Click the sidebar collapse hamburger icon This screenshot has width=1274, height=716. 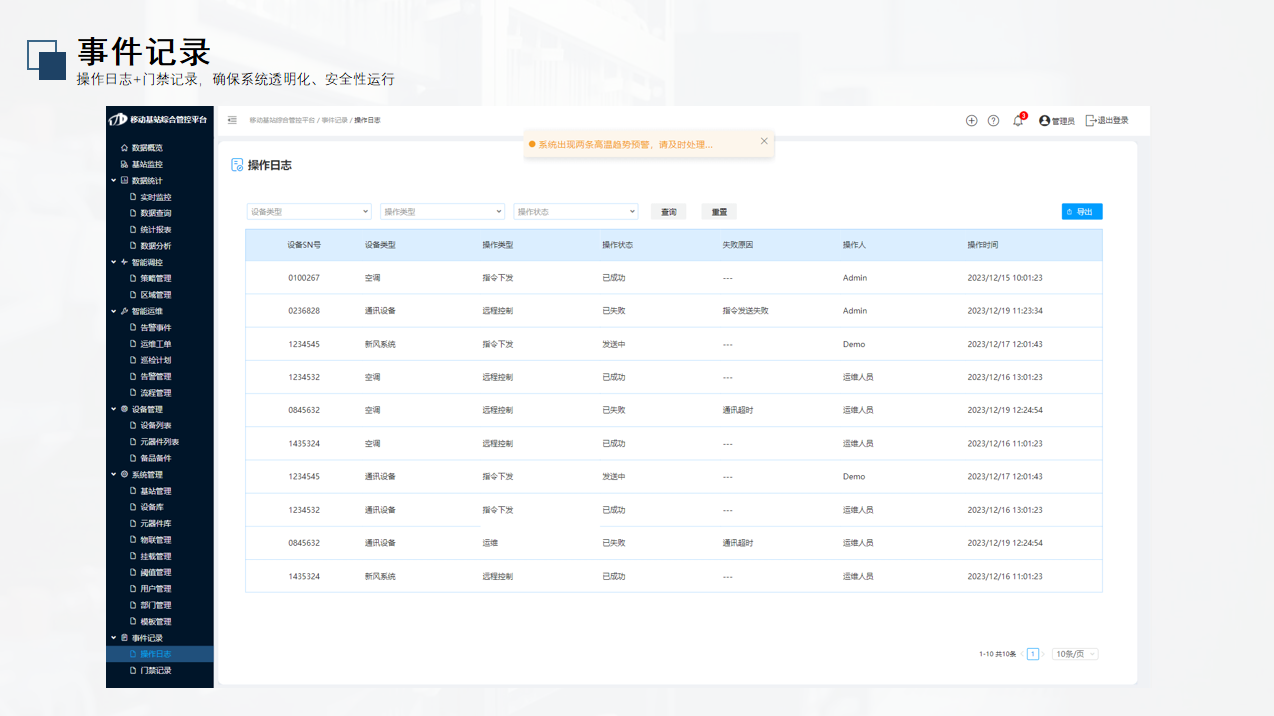(x=232, y=120)
